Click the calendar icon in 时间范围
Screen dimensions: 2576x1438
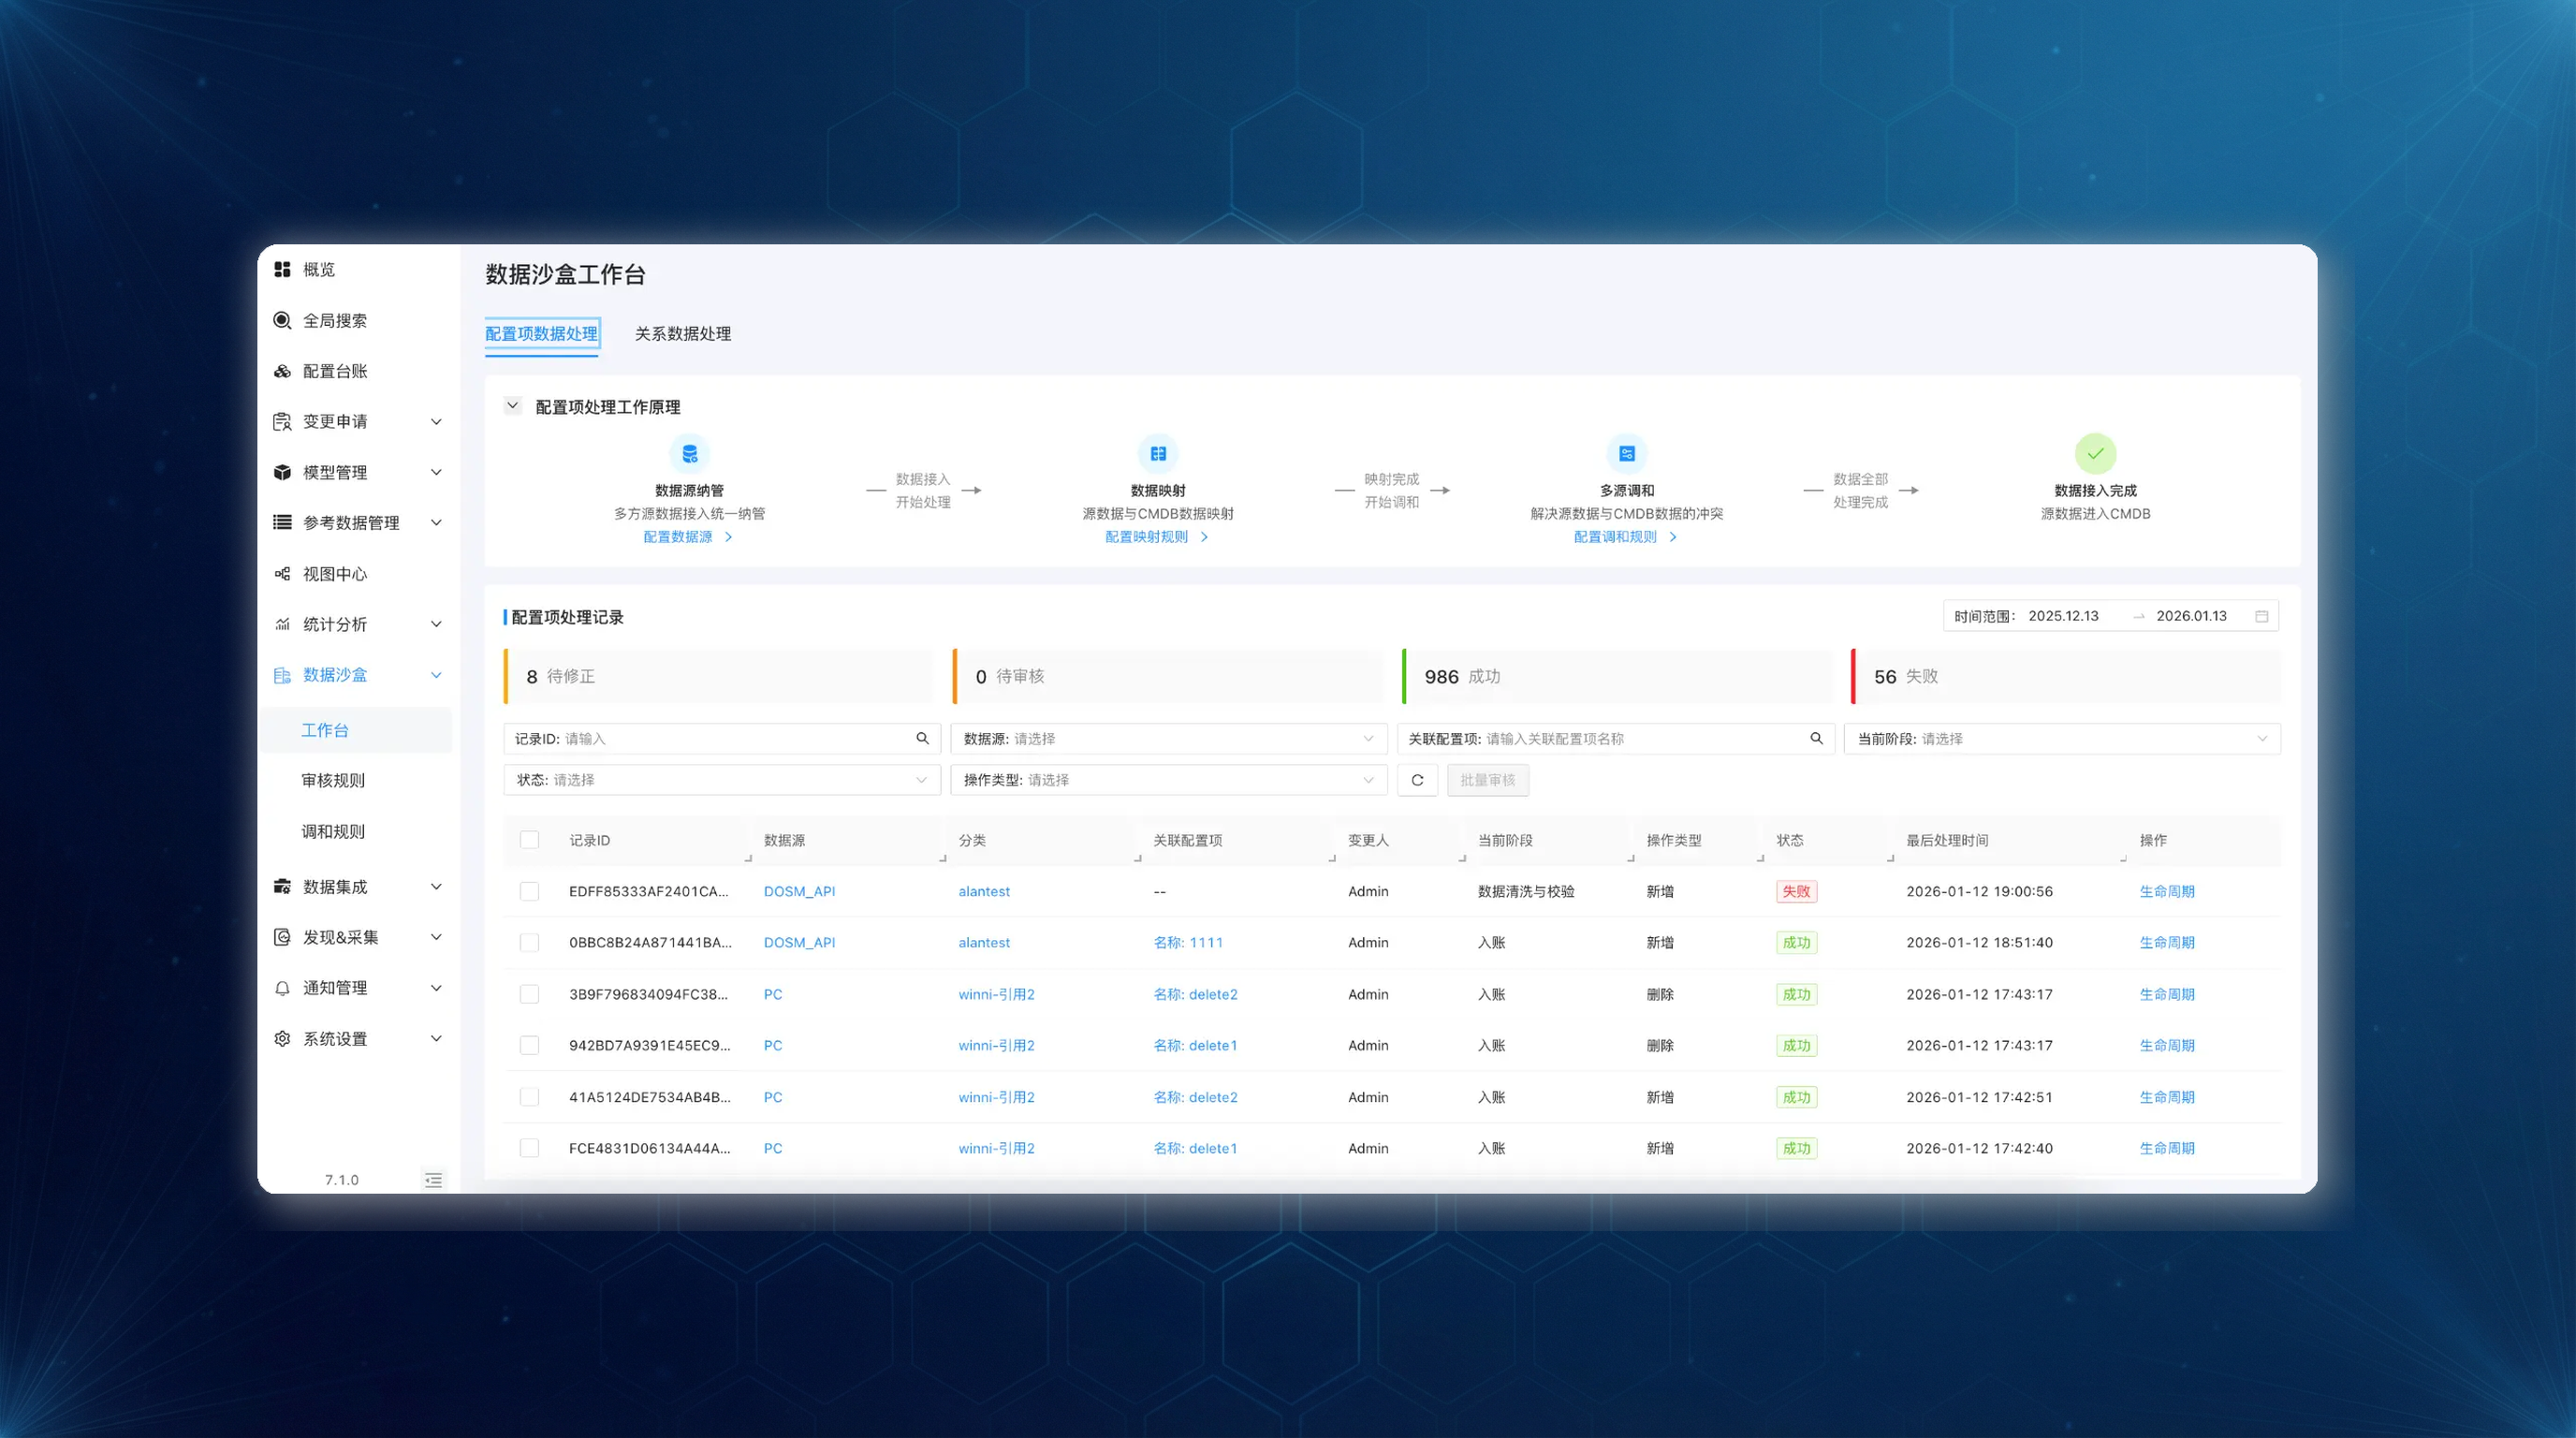click(x=2261, y=616)
